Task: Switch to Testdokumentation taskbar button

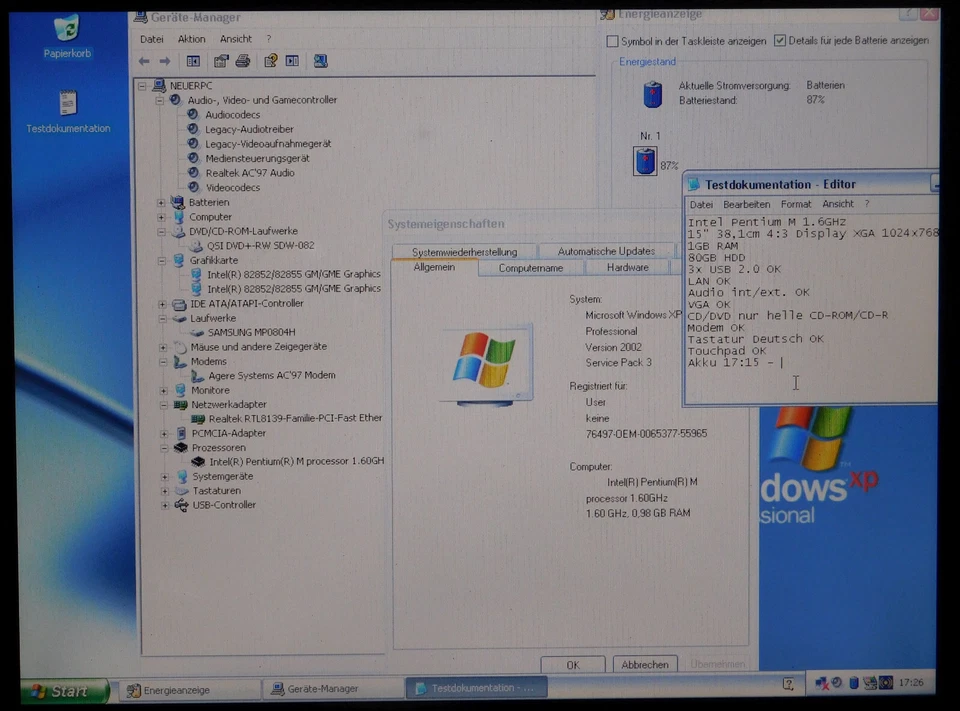Action: [476, 688]
